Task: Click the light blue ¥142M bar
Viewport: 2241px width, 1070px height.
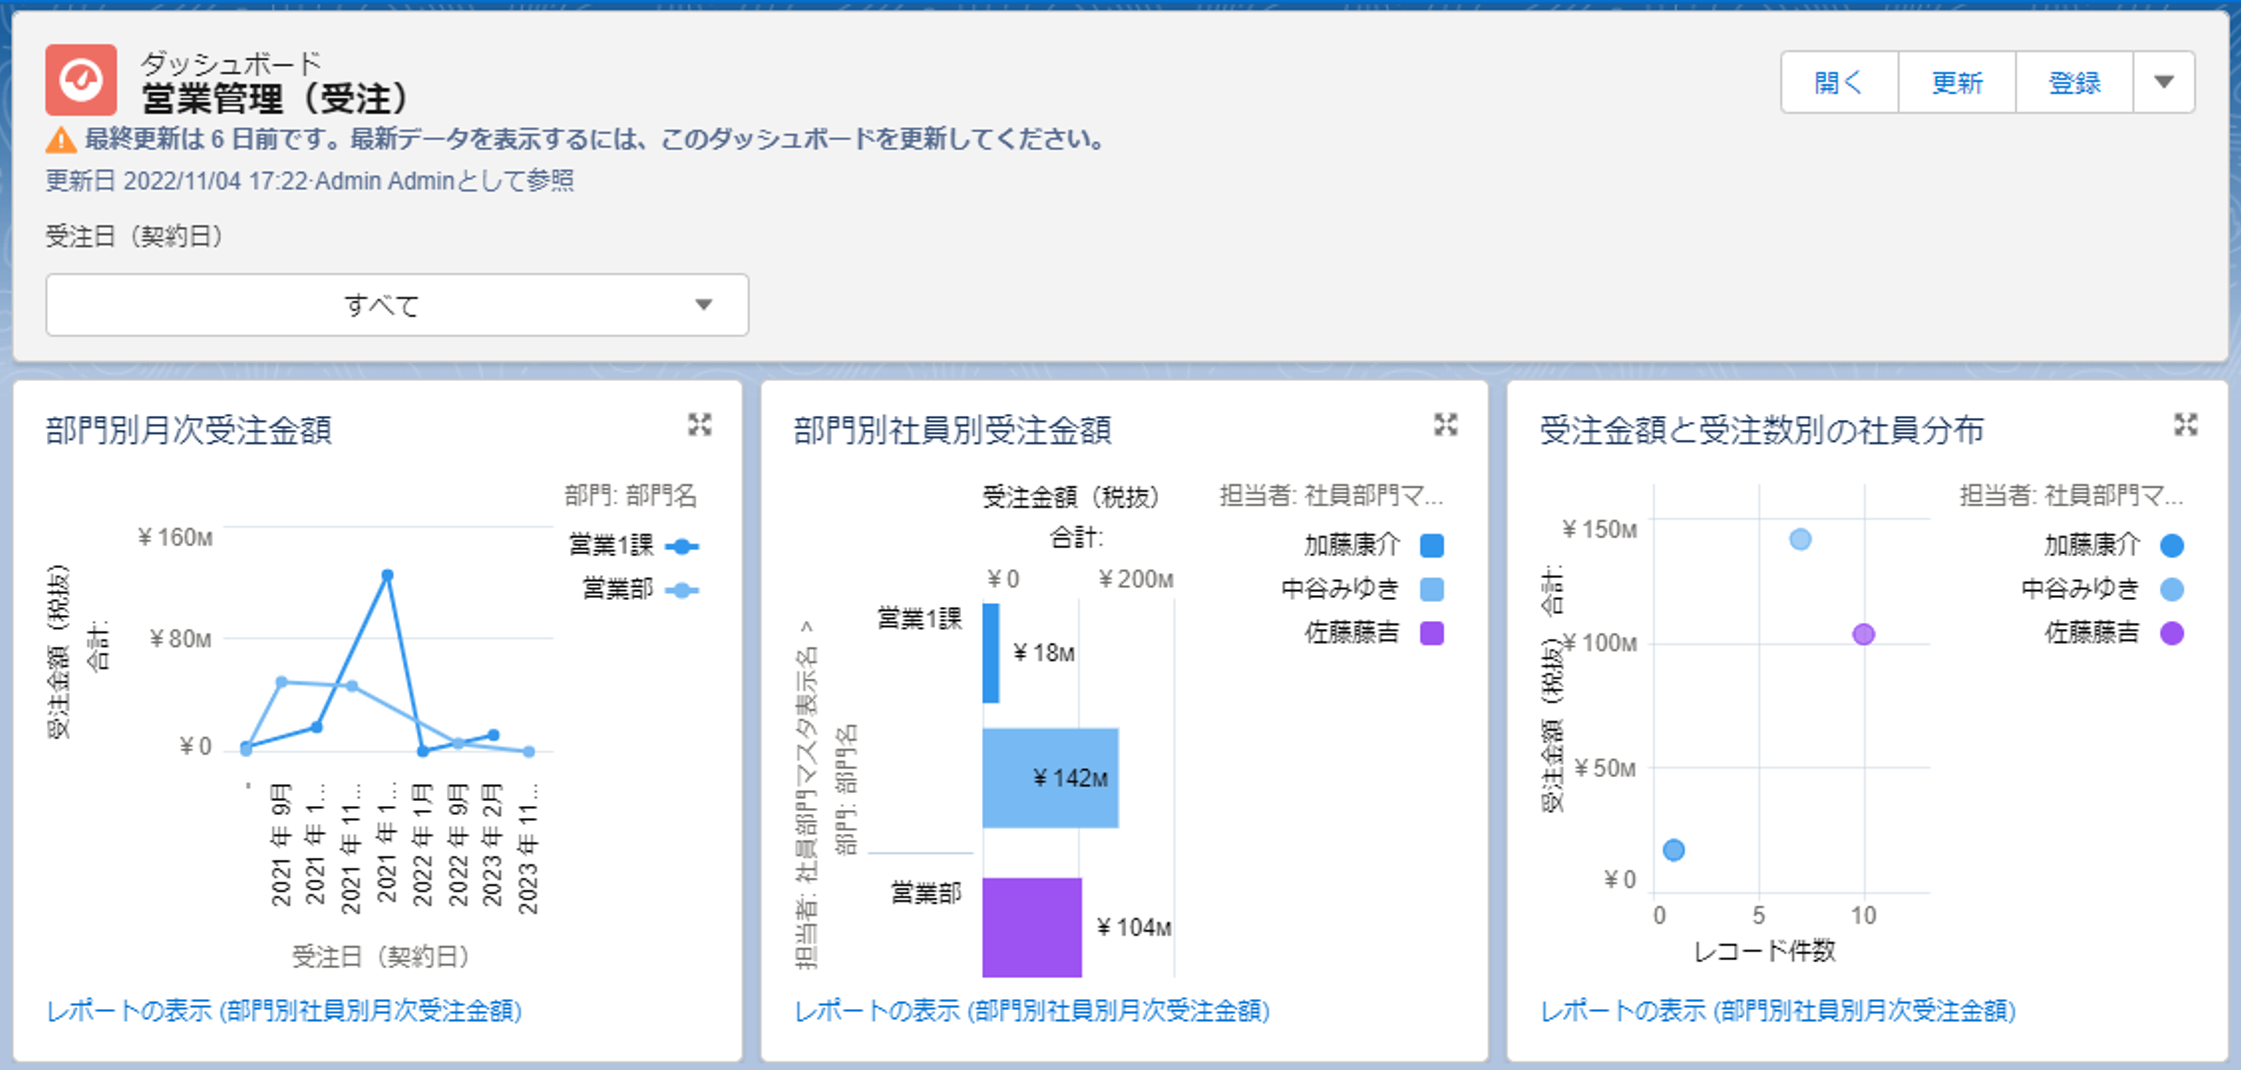Action: point(1049,778)
